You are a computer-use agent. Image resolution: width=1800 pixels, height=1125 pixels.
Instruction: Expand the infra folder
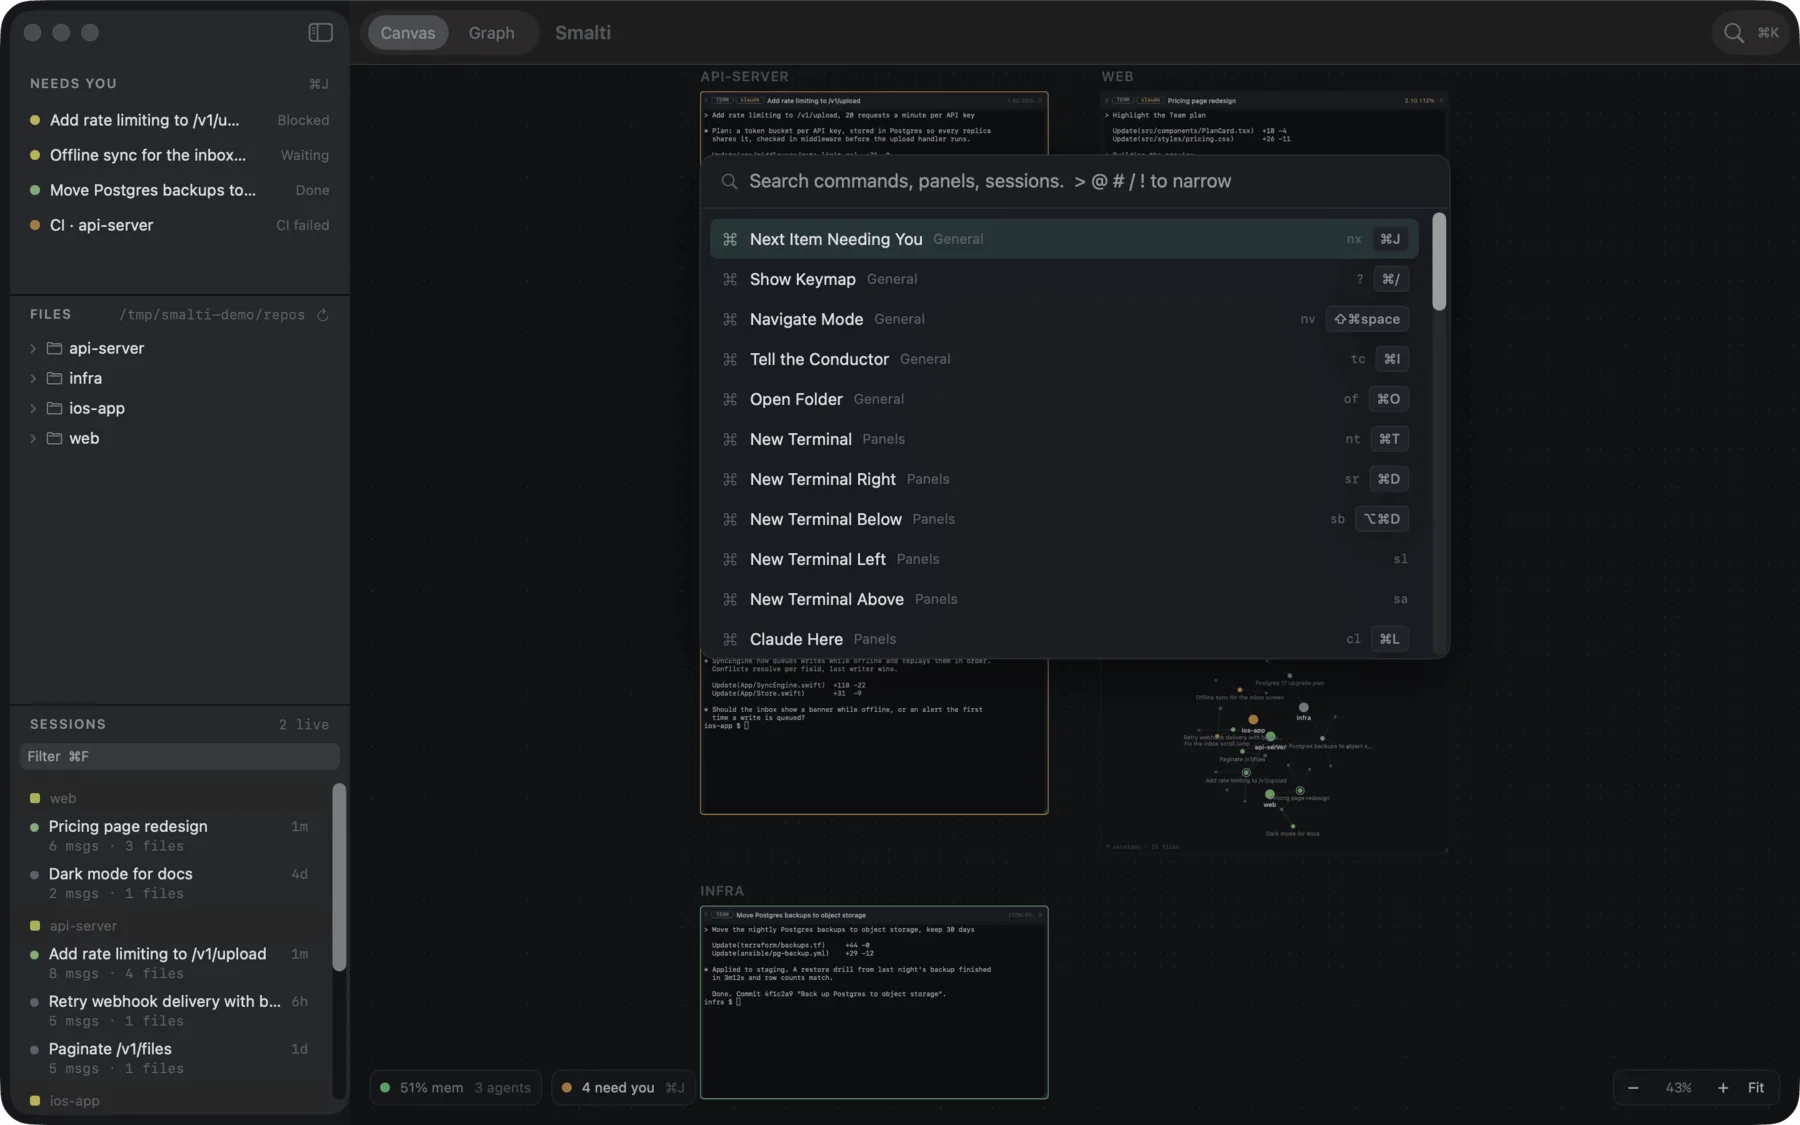tap(33, 378)
